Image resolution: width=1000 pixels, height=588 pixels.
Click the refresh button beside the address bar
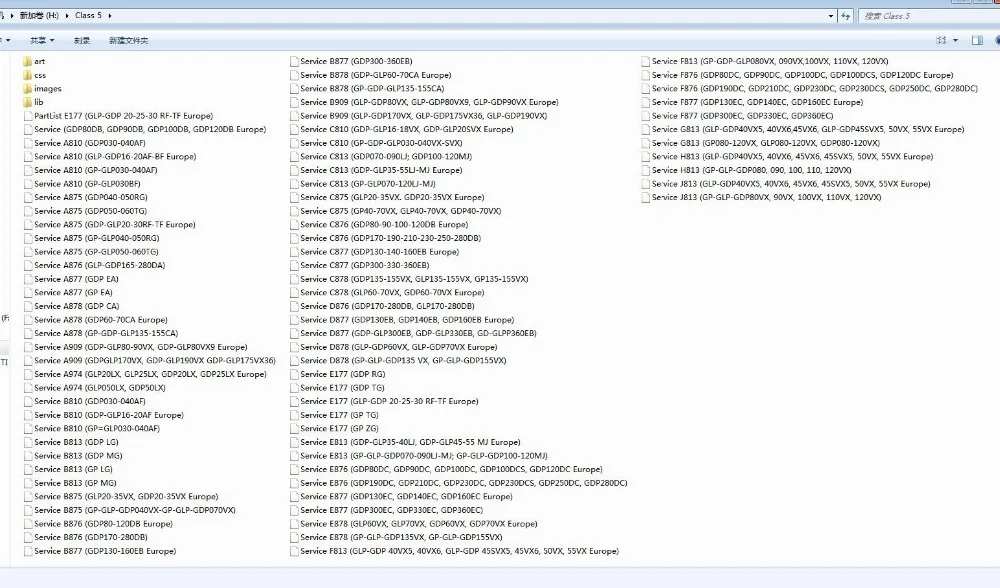(846, 16)
